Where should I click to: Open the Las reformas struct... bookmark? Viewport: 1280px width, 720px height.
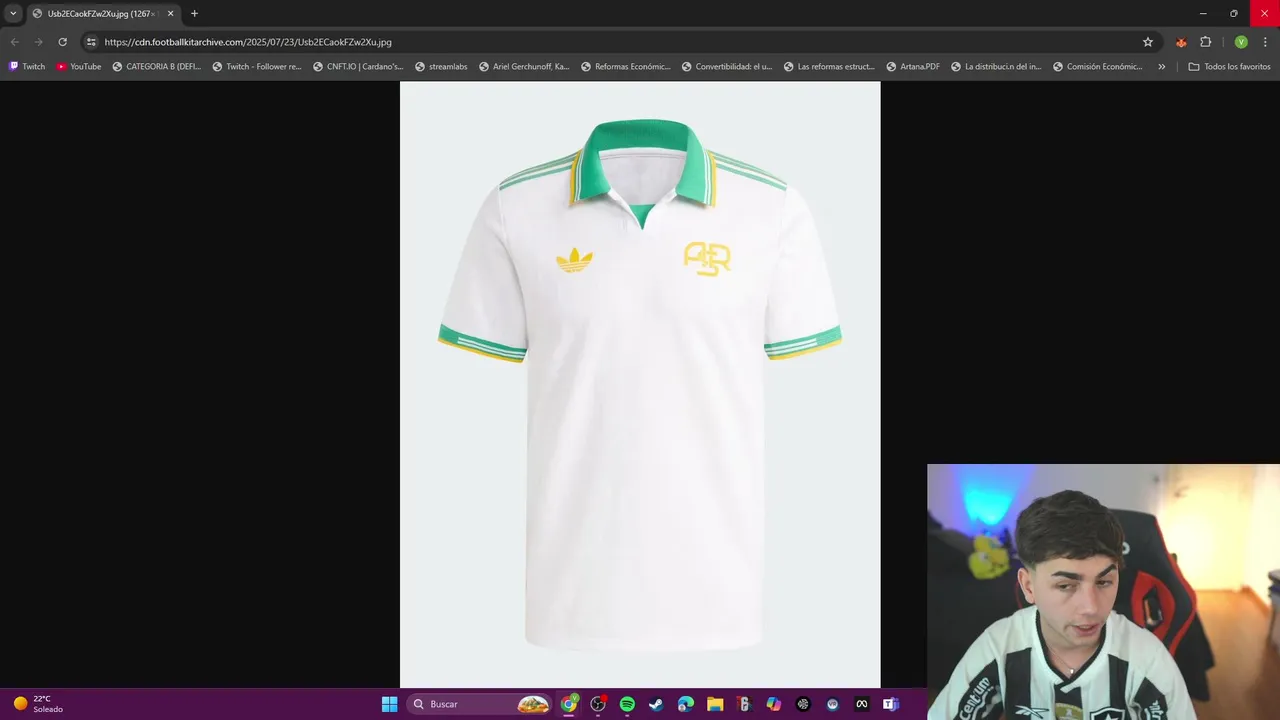click(x=829, y=67)
